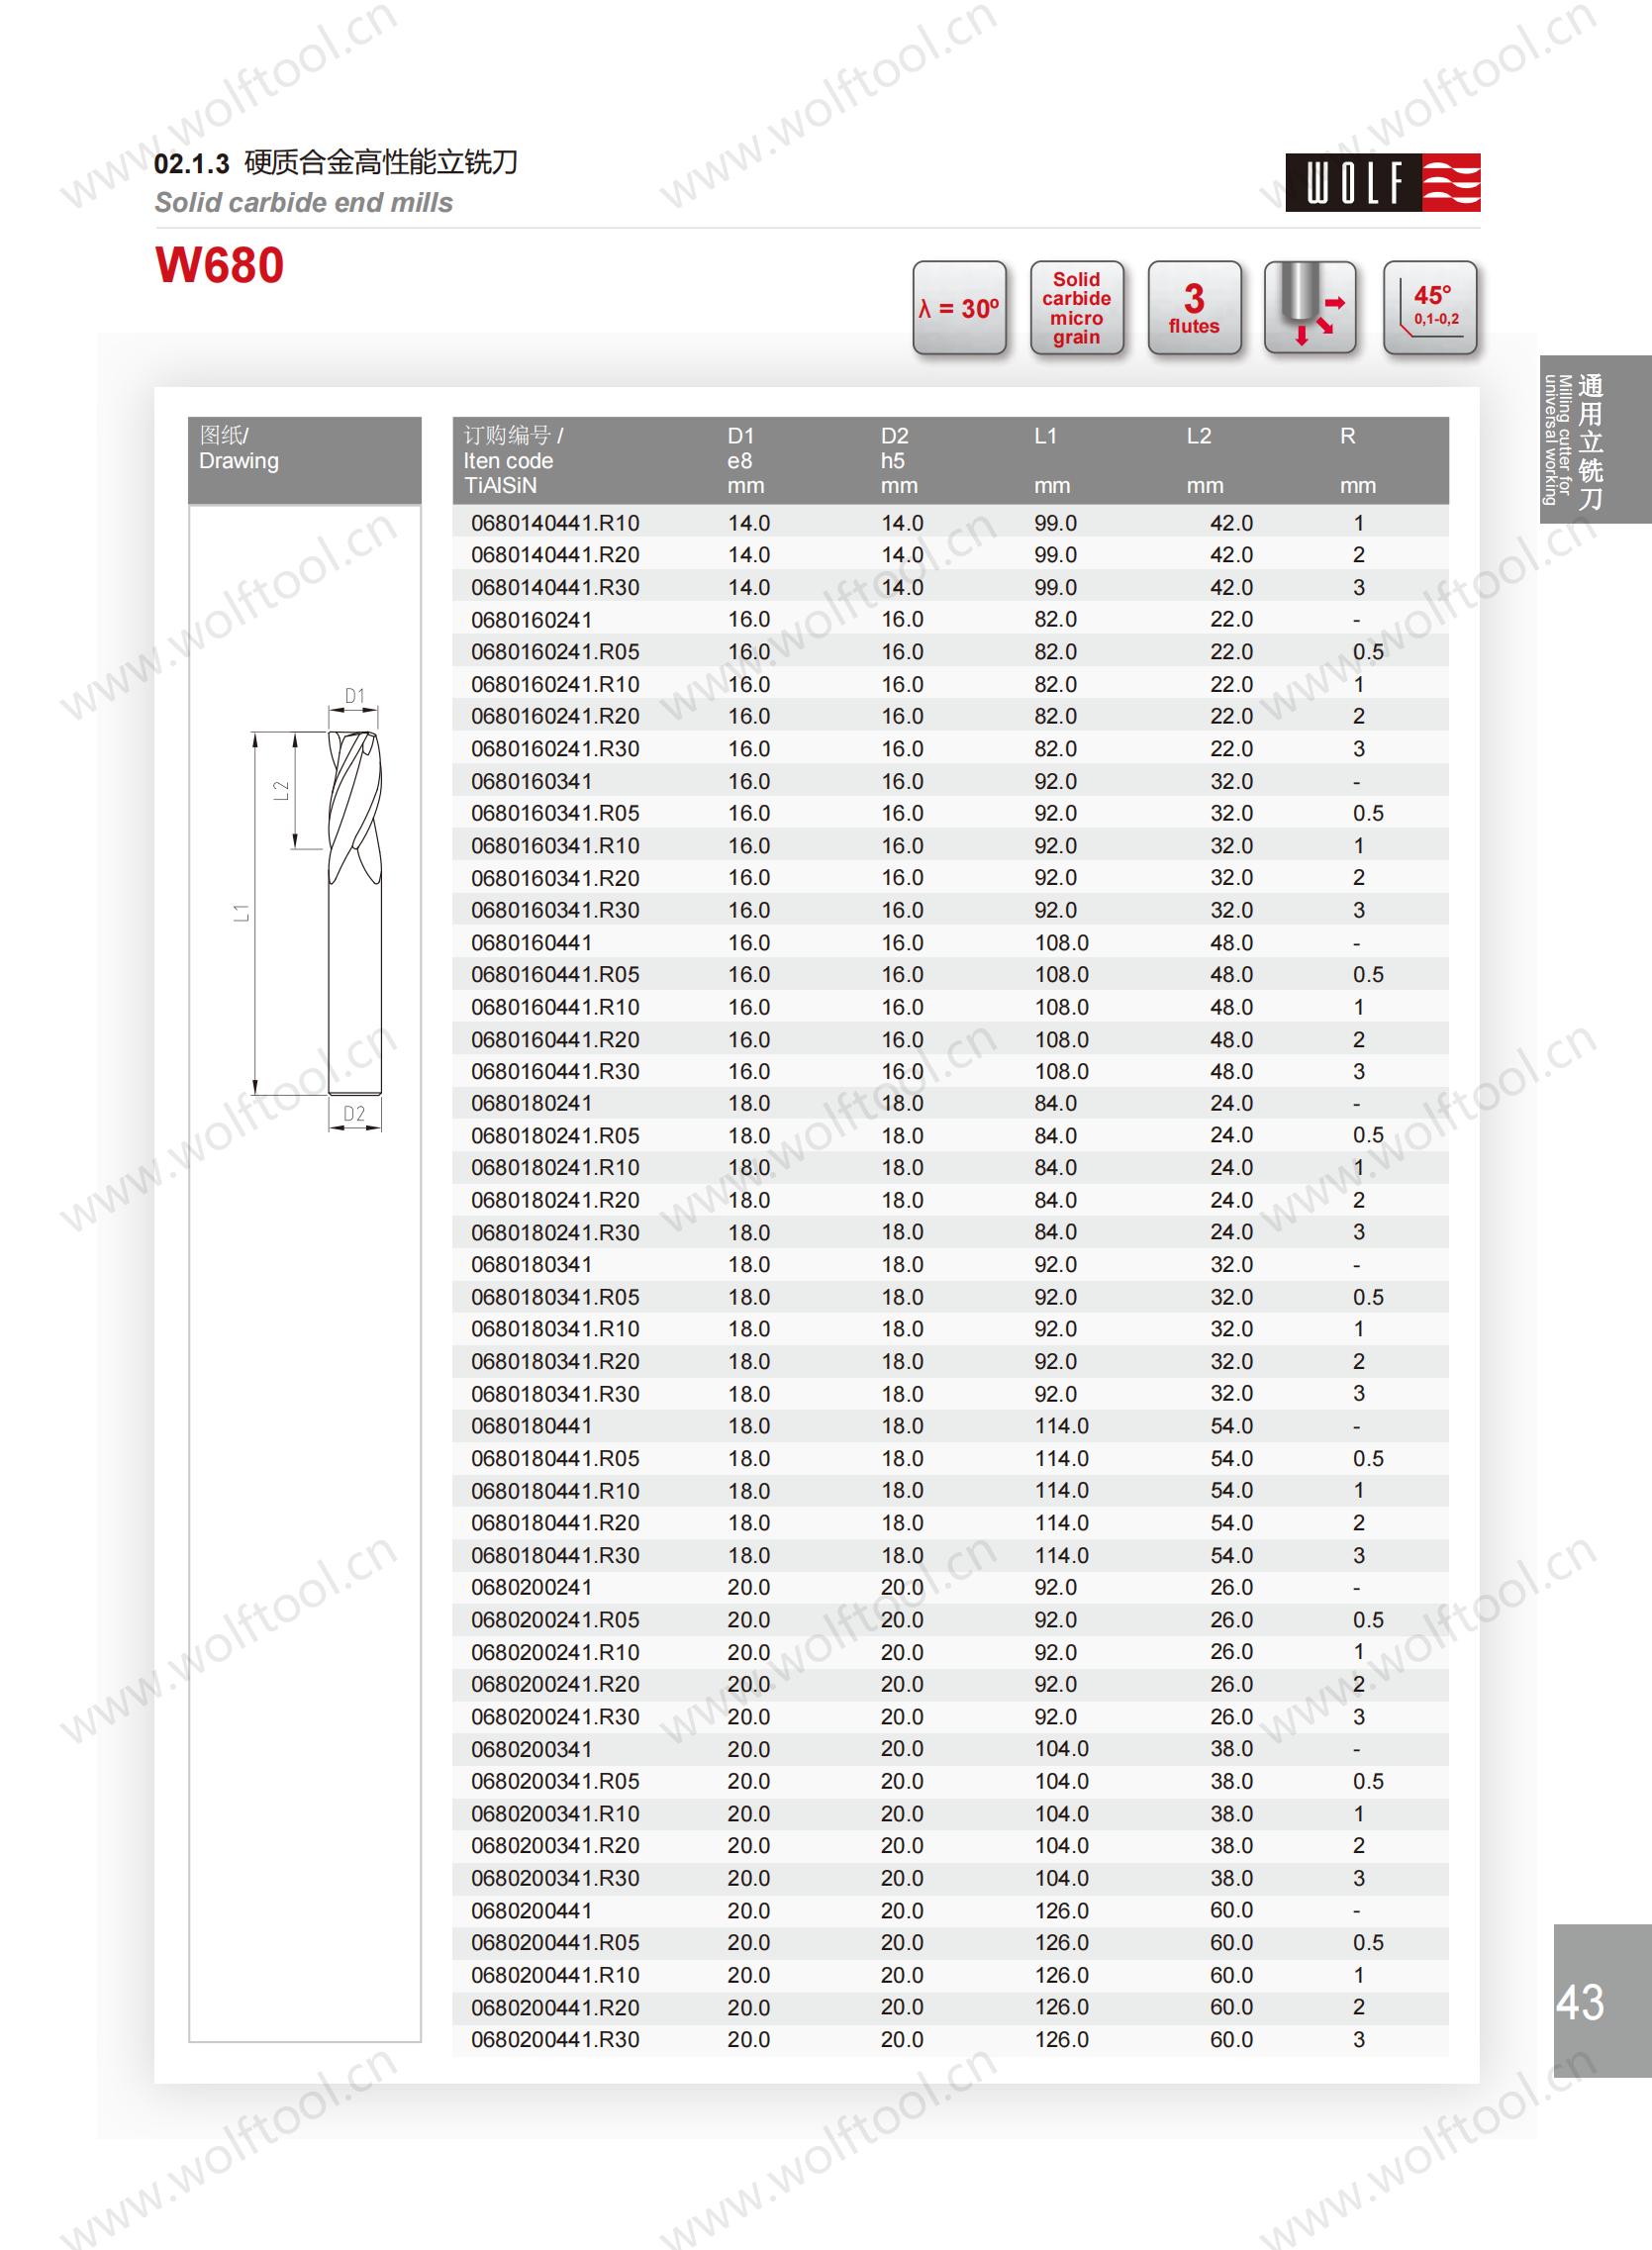The image size is (1652, 2250).
Task: Click the L1 dimension label in drawing
Action: pos(241,912)
